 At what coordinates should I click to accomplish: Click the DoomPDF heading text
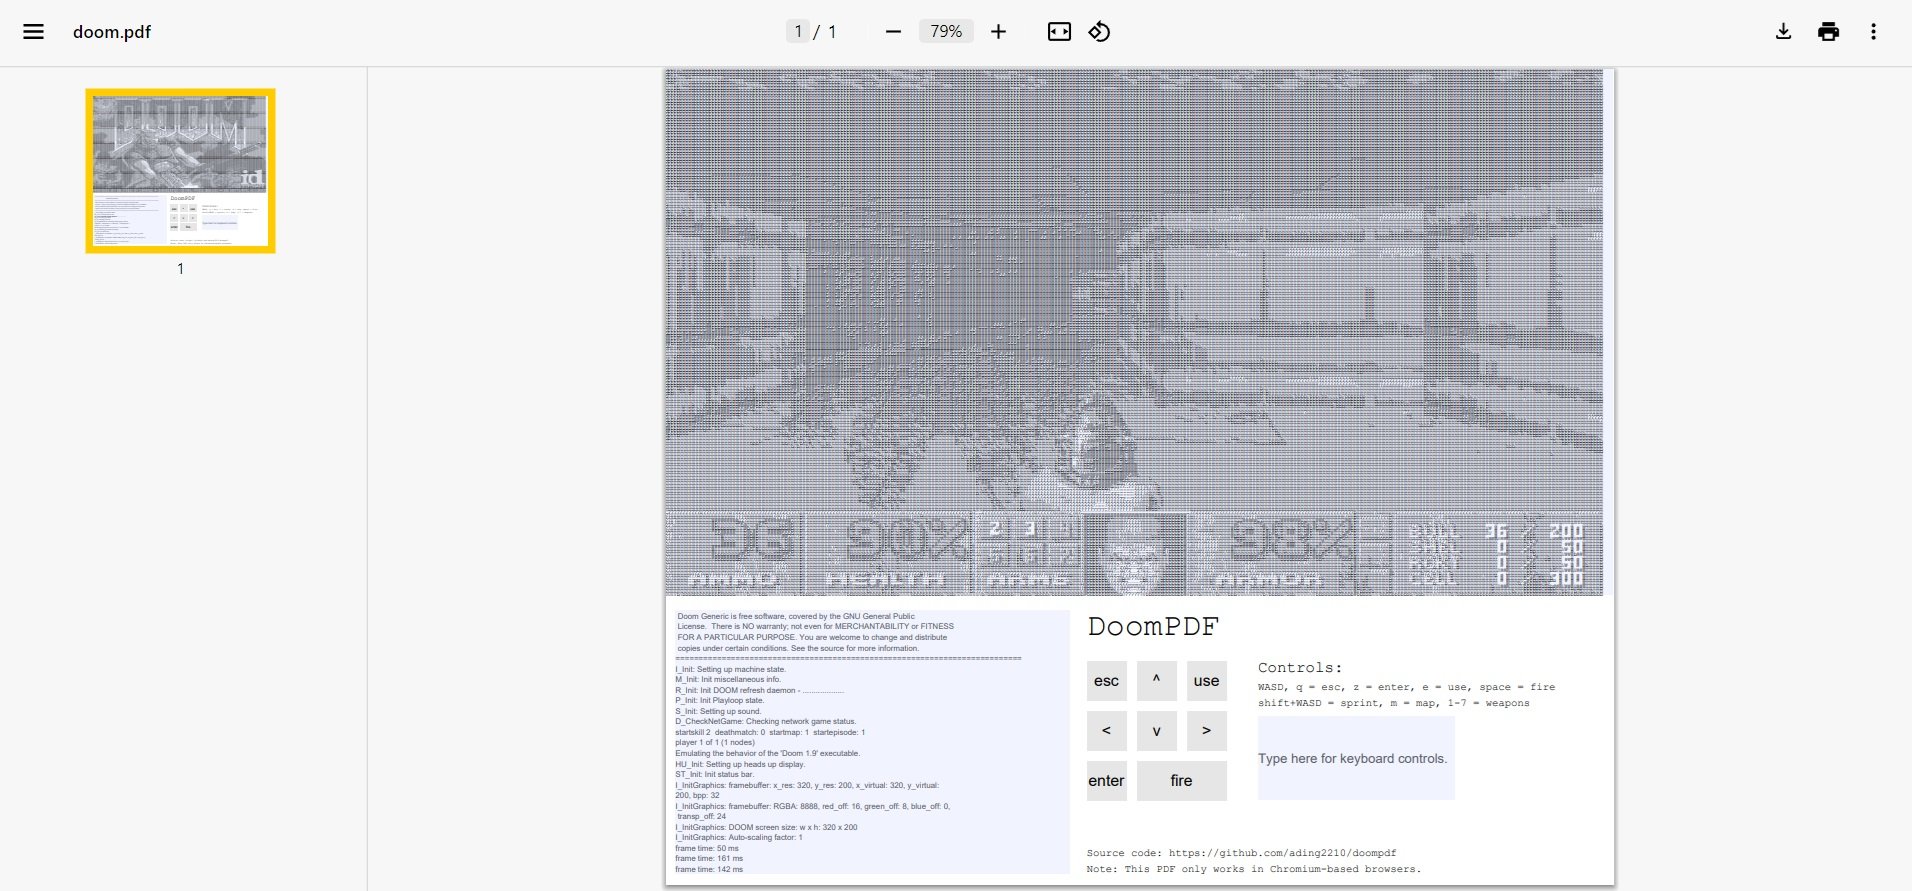1153,627
